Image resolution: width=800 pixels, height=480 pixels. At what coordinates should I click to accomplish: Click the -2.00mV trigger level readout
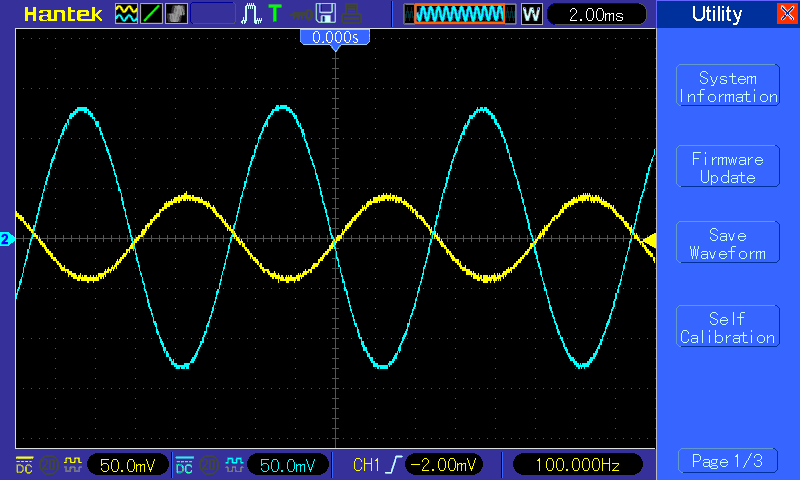pyautogui.click(x=443, y=465)
